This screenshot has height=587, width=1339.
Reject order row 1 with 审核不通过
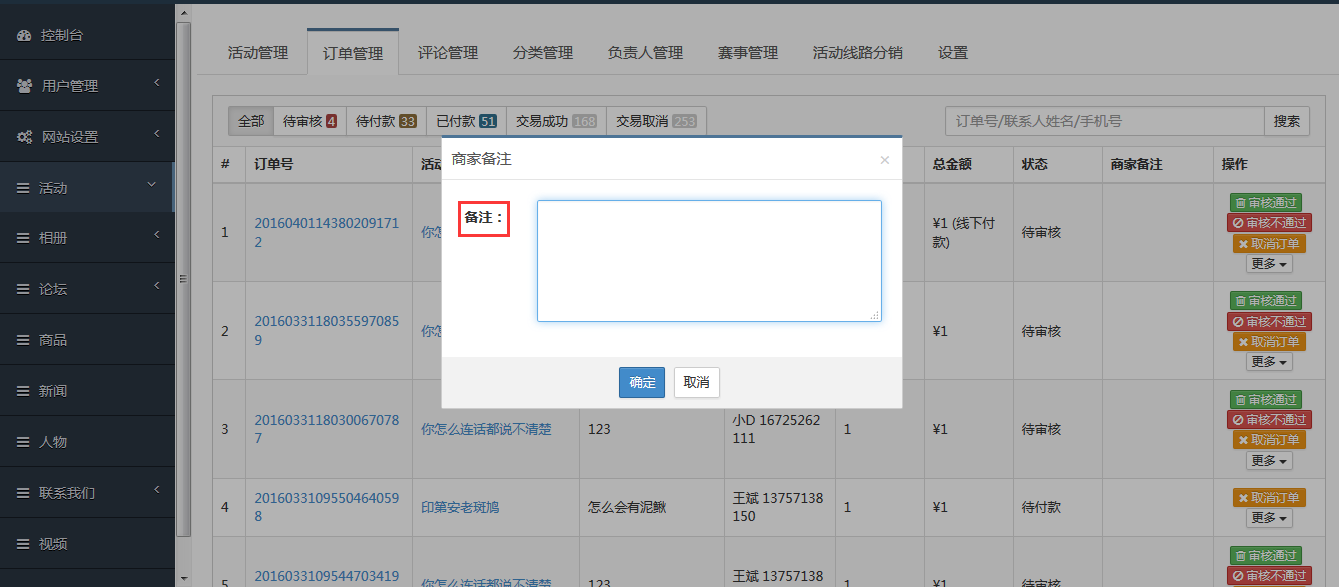[x=1269, y=223]
